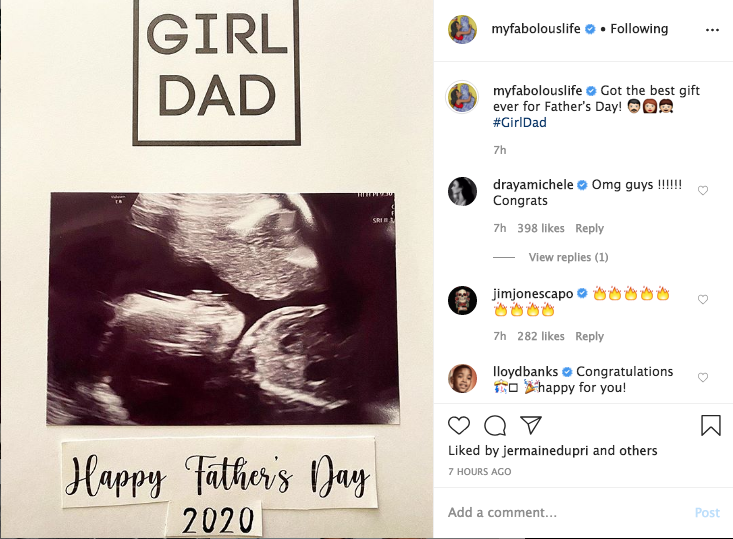Open jimjonescapo's profile avatar
The width and height of the screenshot is (733, 539).
tap(462, 299)
